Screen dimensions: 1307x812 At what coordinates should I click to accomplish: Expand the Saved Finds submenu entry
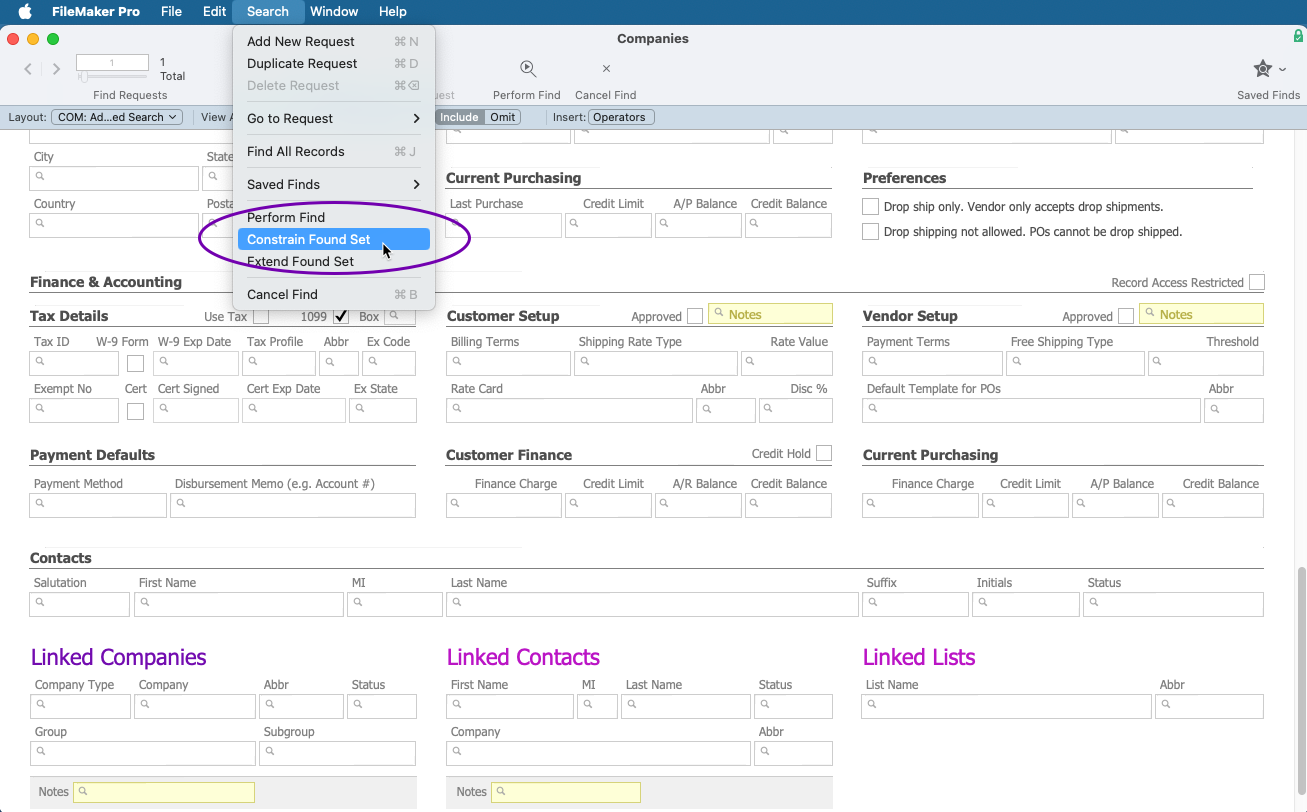334,184
